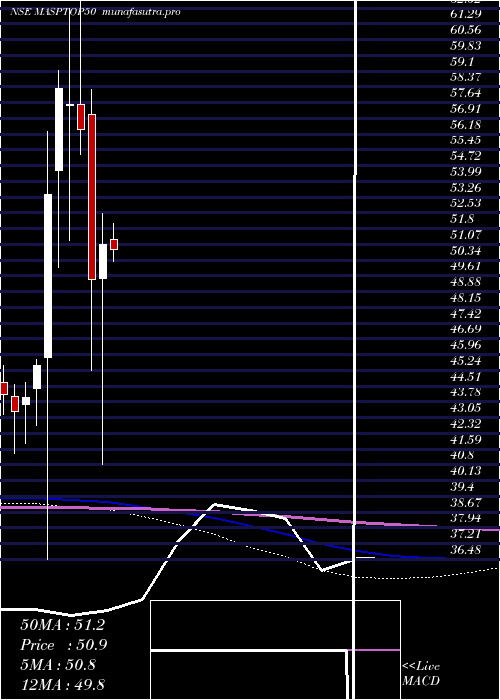Click the Price : 50.9 readout
This screenshot has width=500, height=700.
pyautogui.click(x=64, y=645)
